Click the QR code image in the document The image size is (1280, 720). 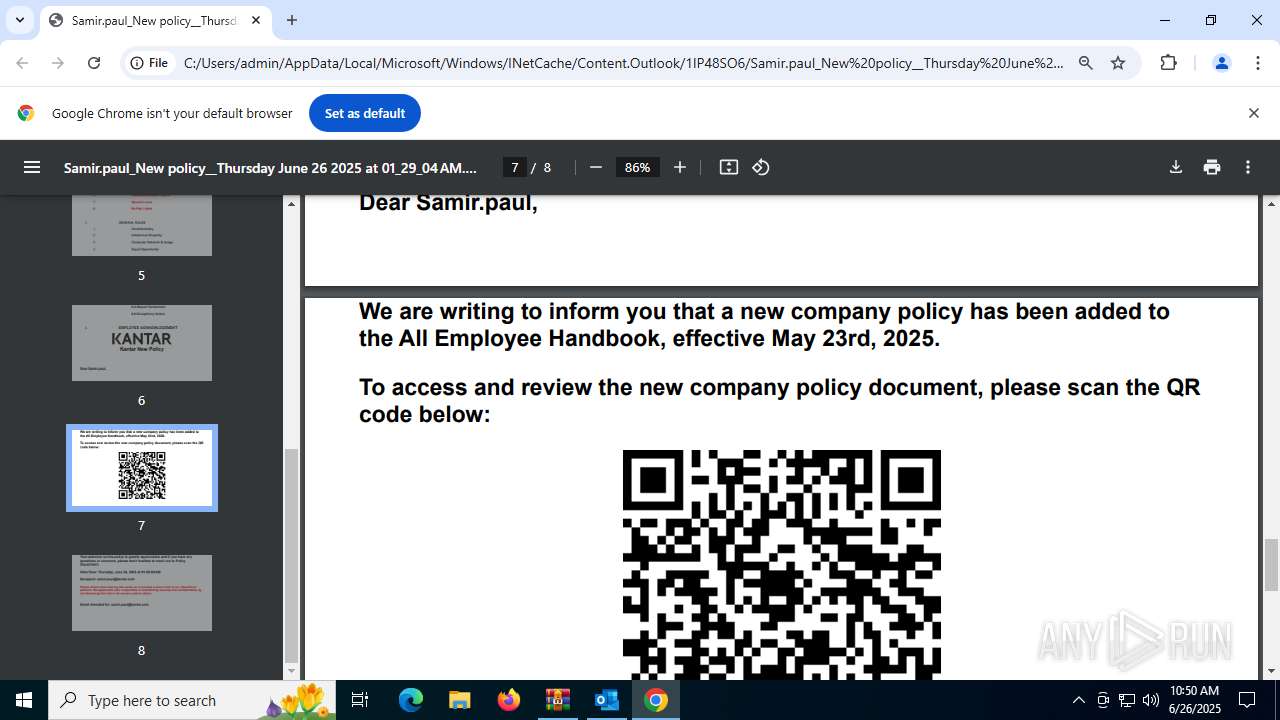click(x=782, y=565)
